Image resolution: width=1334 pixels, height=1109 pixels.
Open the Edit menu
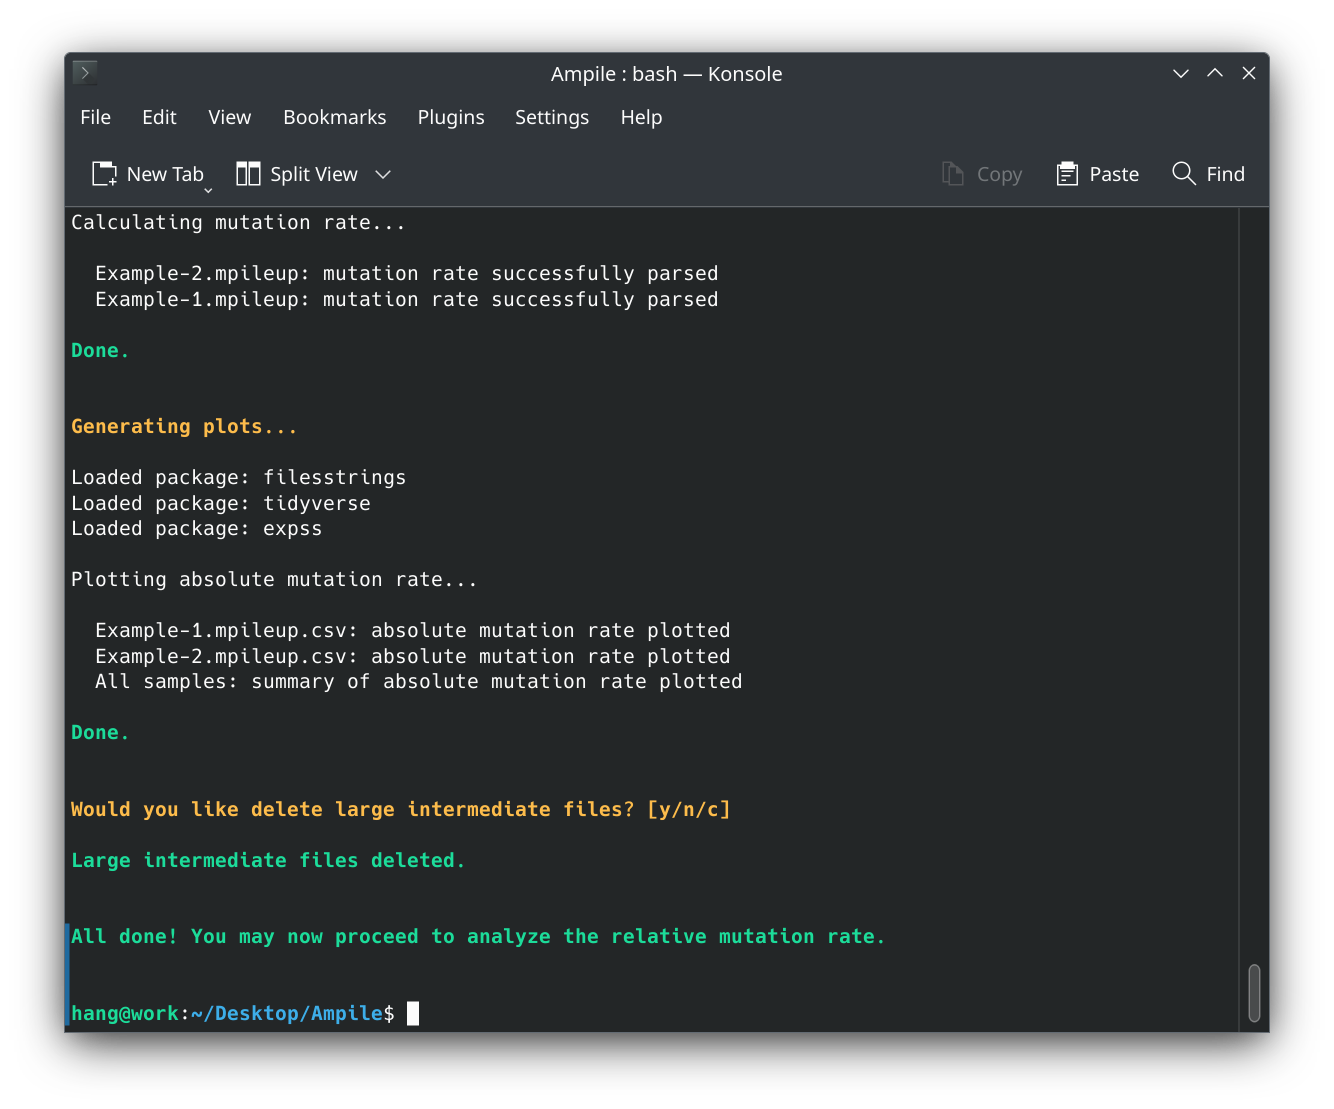(159, 117)
